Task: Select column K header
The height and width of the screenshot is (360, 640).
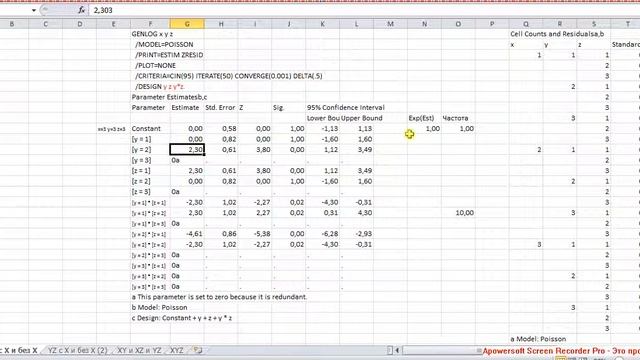Action: pos(322,24)
